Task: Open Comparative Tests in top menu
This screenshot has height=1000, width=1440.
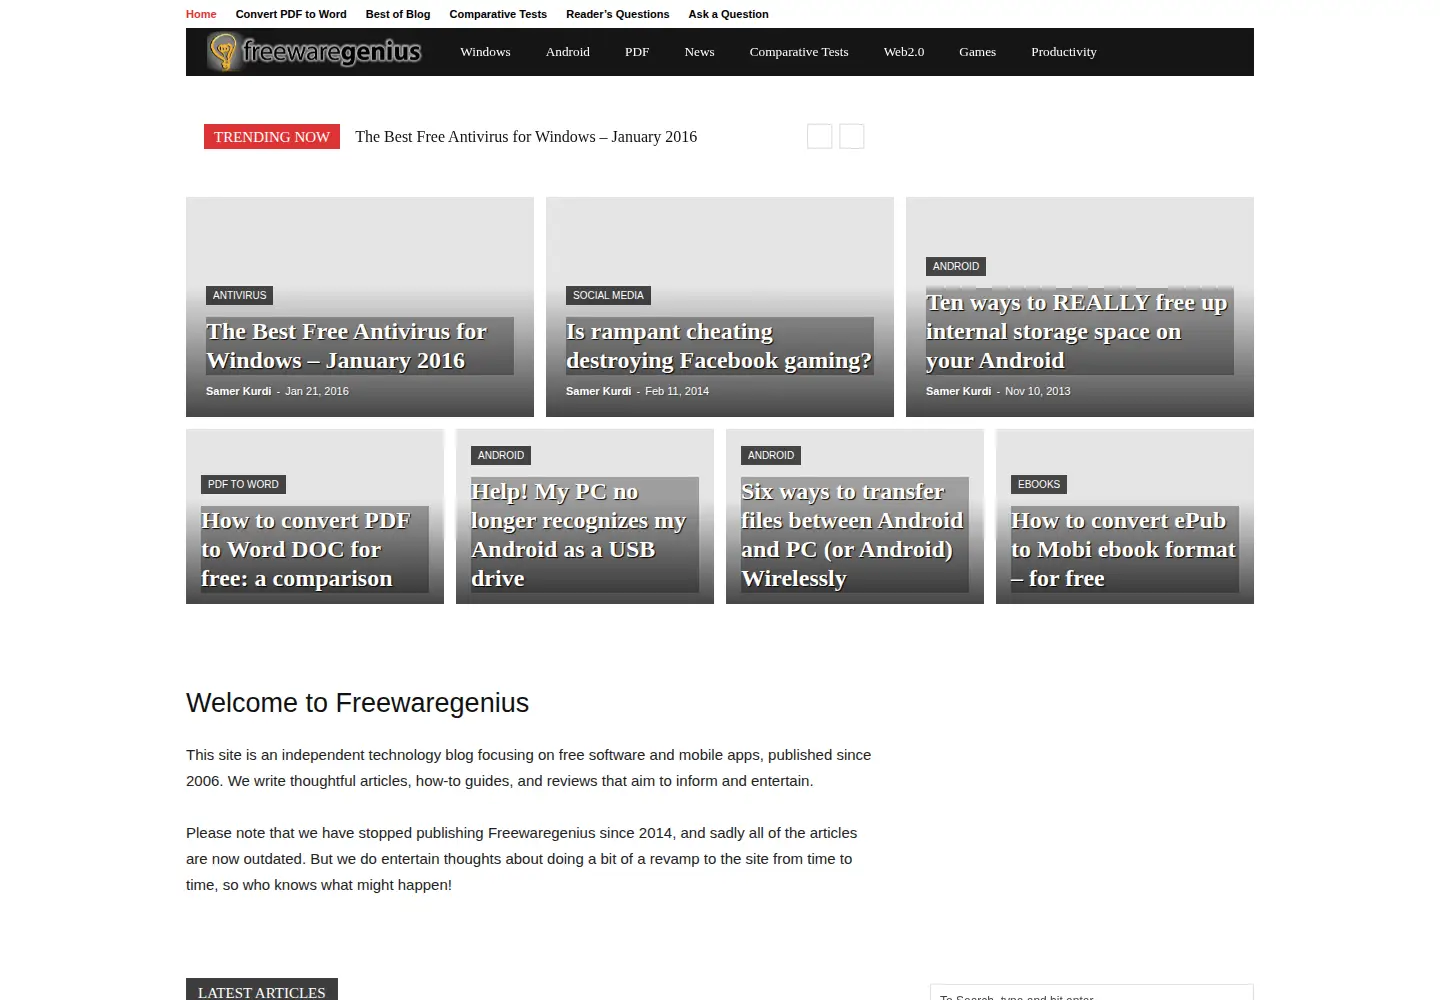Action: pyautogui.click(x=498, y=14)
